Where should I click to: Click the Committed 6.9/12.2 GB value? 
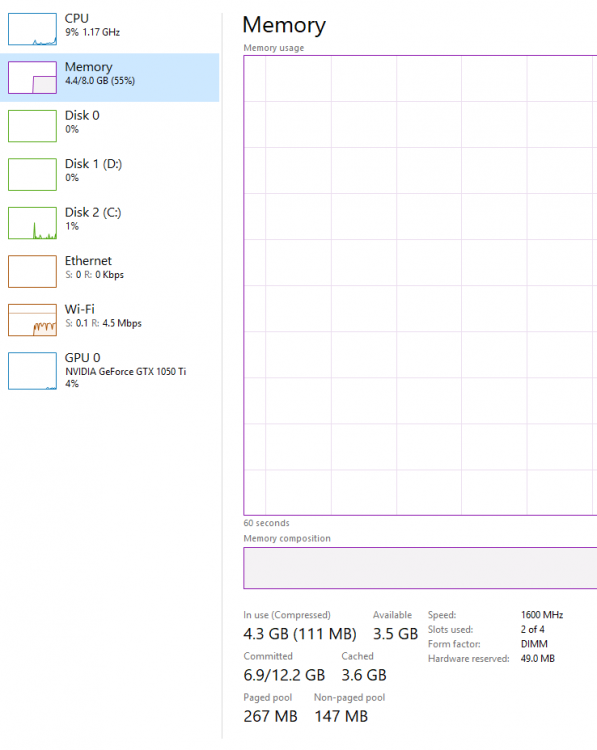pyautogui.click(x=284, y=675)
